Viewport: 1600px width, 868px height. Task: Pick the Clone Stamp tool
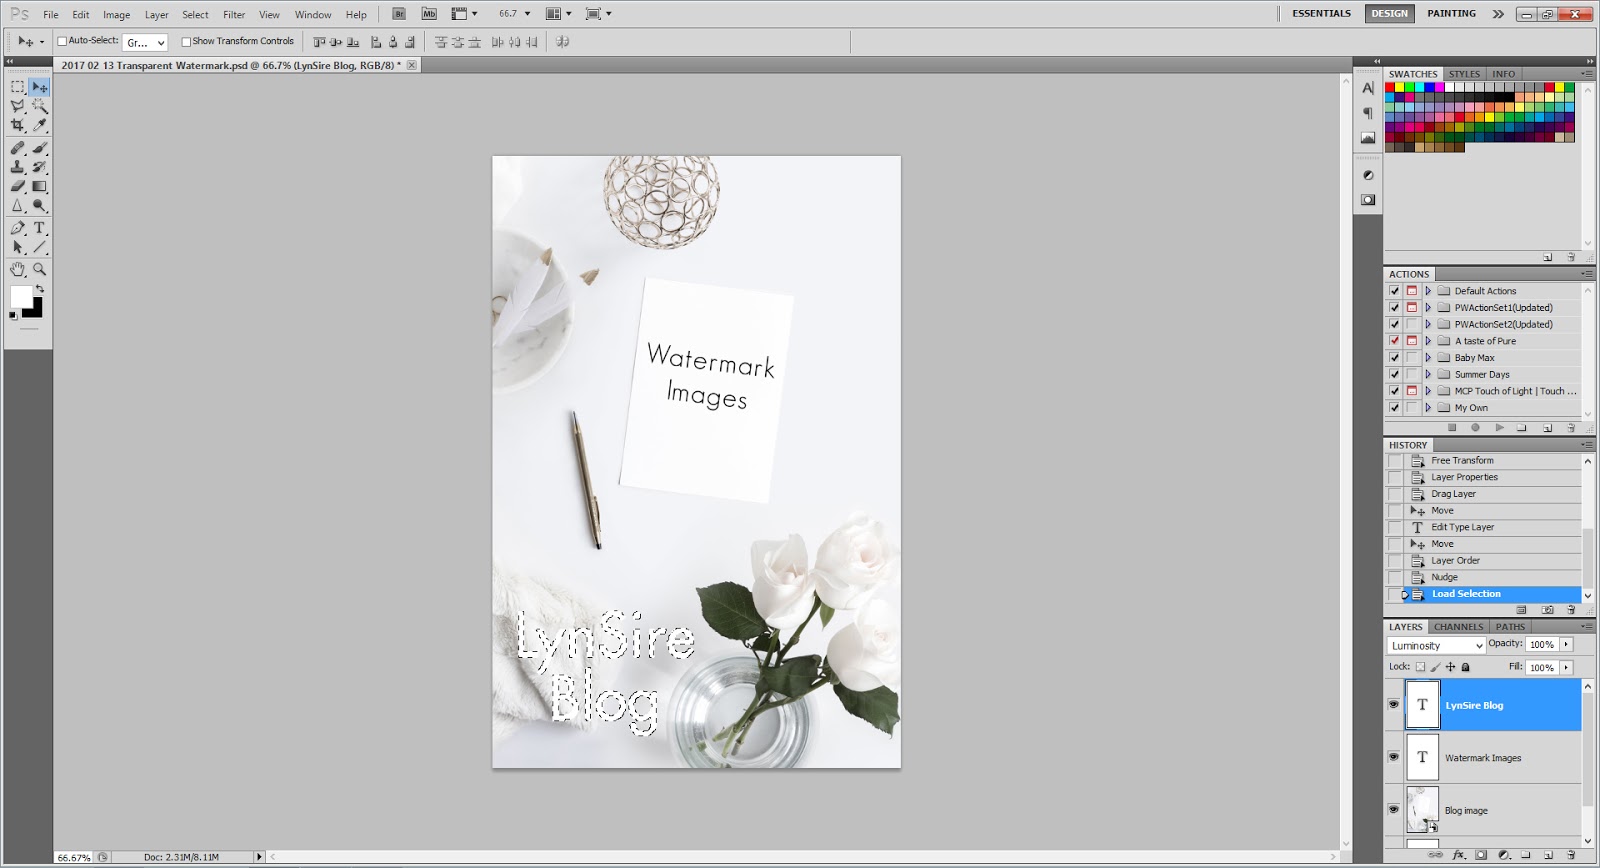coord(17,167)
